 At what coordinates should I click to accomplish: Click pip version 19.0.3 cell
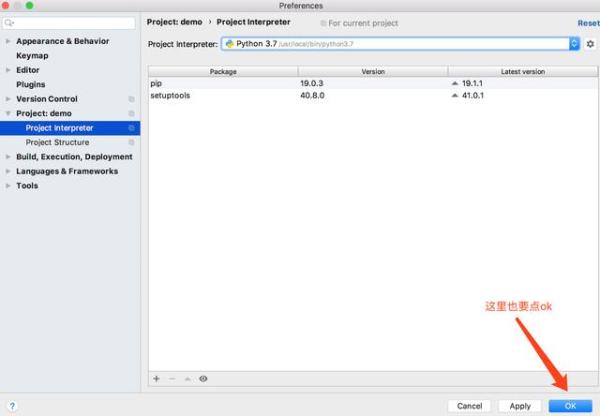(311, 83)
